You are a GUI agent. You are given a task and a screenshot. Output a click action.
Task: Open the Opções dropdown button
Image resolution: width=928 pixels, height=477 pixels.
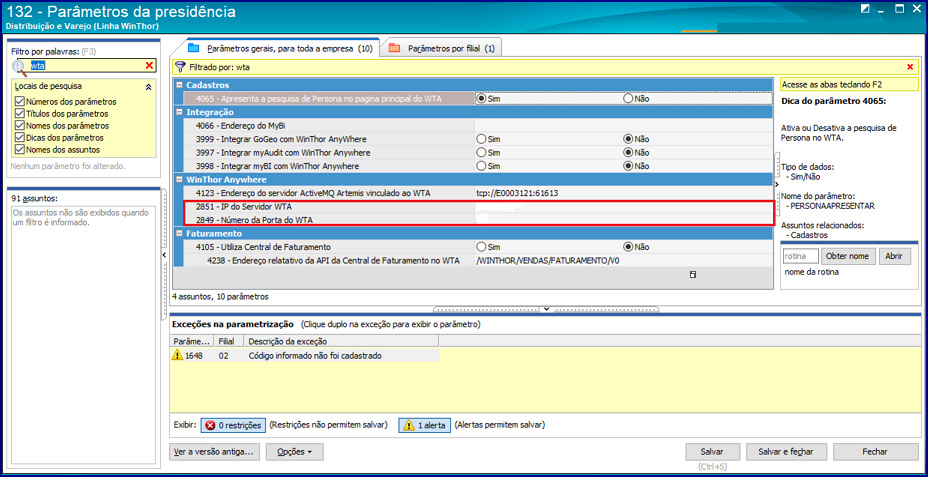click(295, 452)
